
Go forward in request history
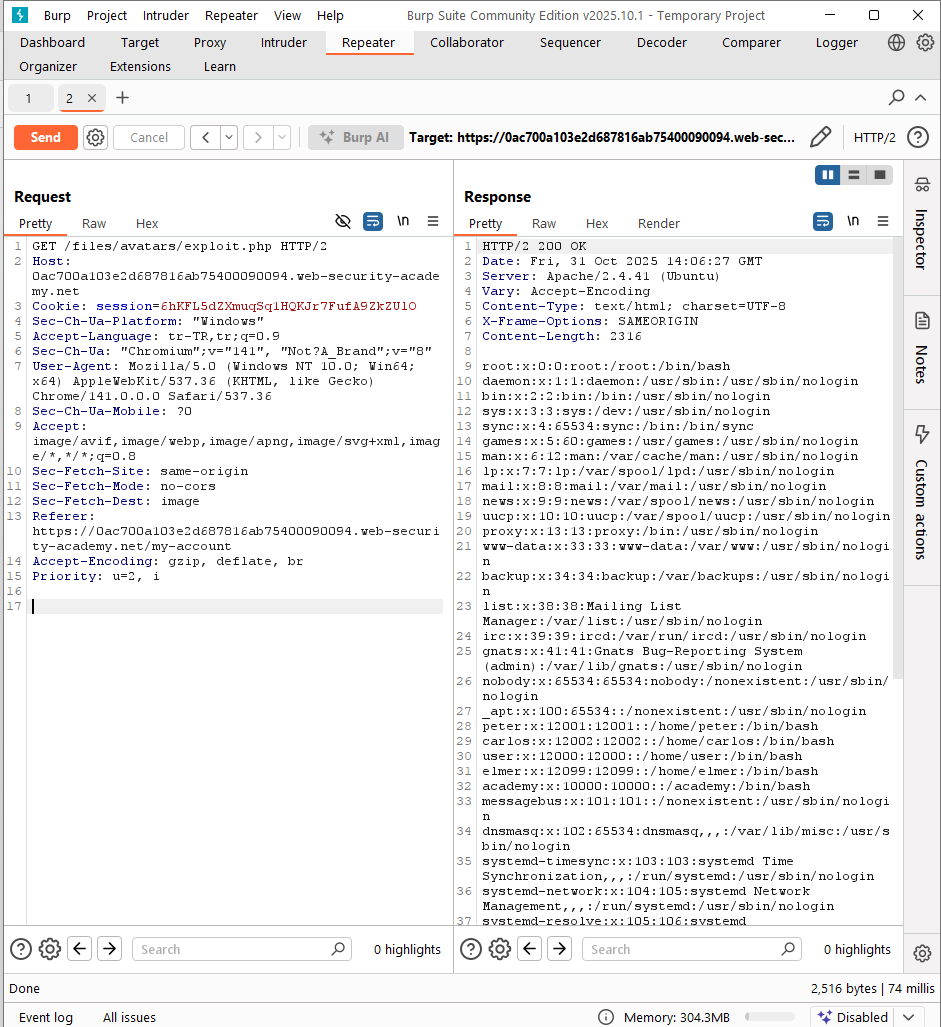point(258,138)
